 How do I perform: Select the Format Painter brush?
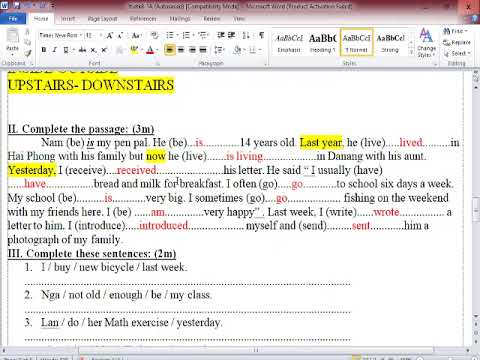28,53
